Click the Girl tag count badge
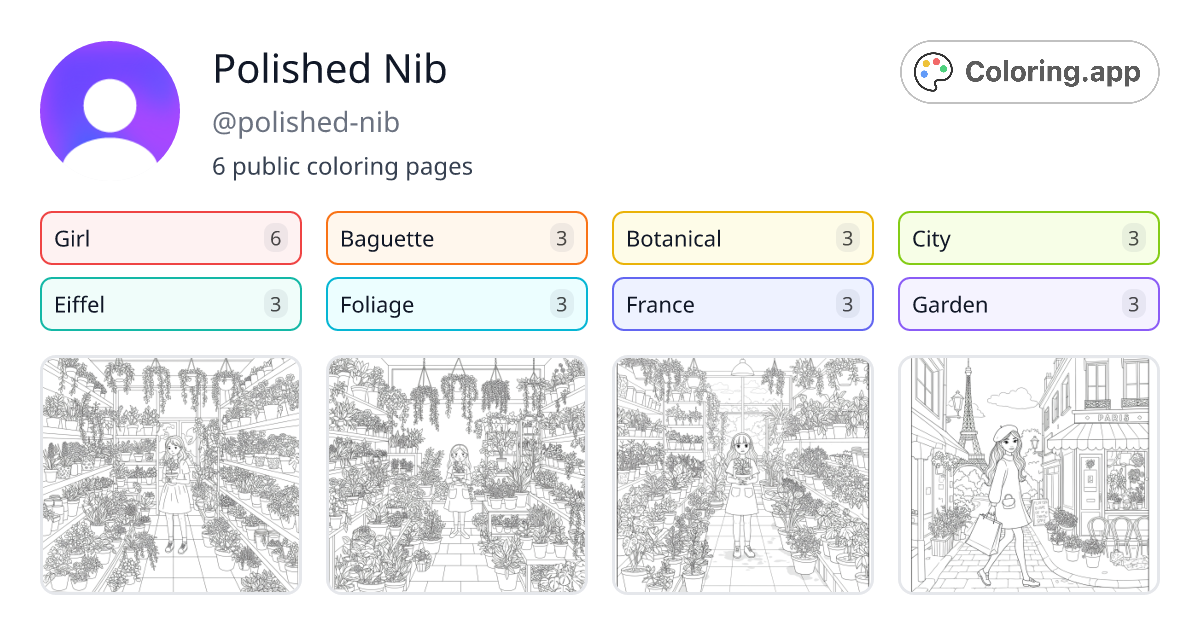 [276, 238]
